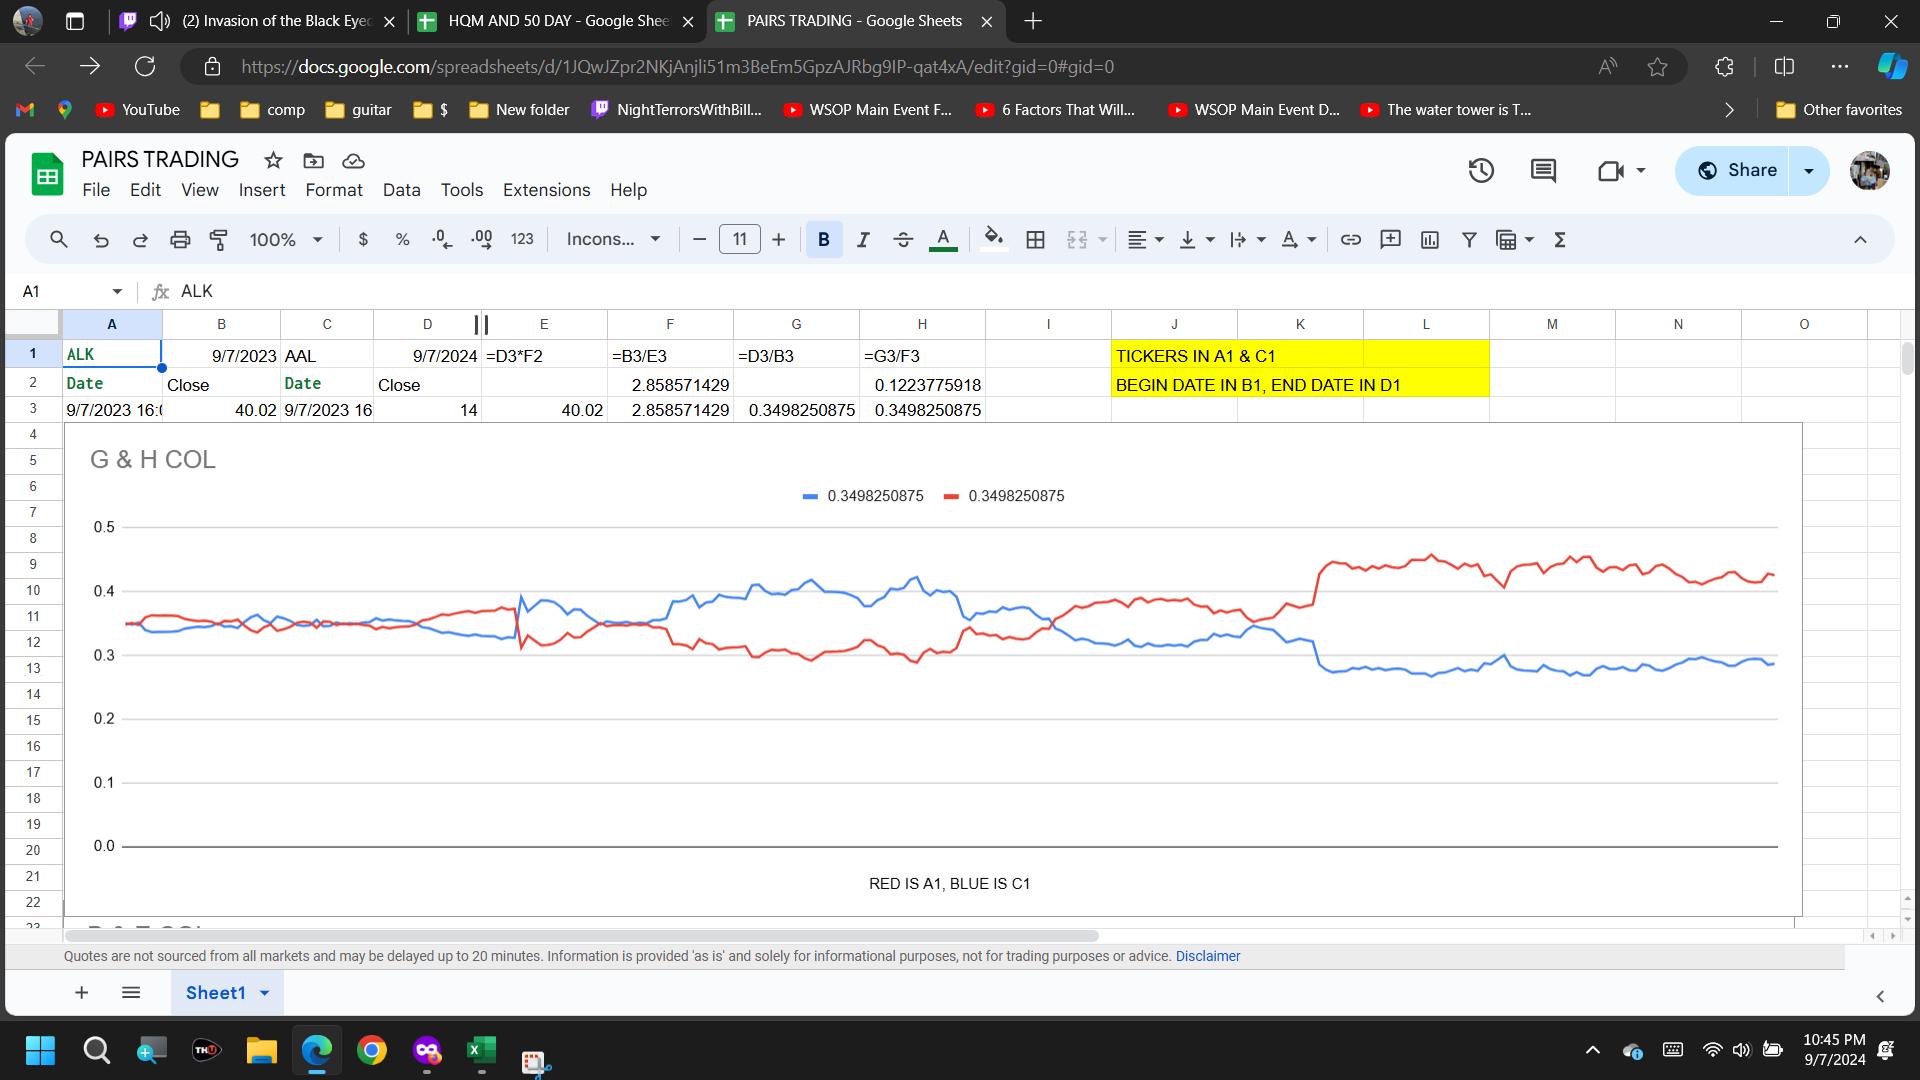Insert a comment on cell A1

[x=1390, y=239]
